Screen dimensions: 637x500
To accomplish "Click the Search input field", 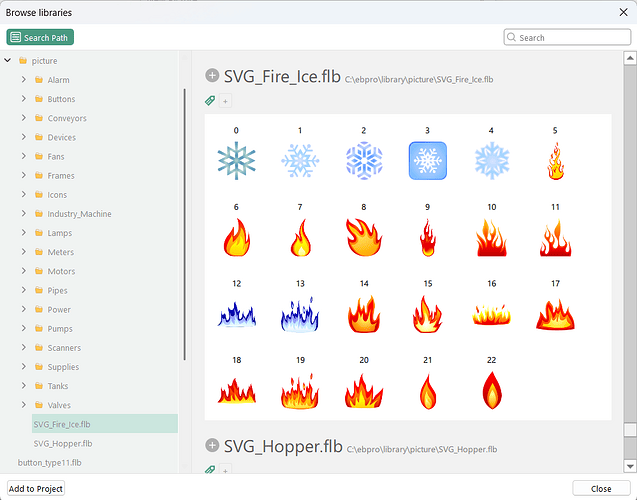I will 572,38.
